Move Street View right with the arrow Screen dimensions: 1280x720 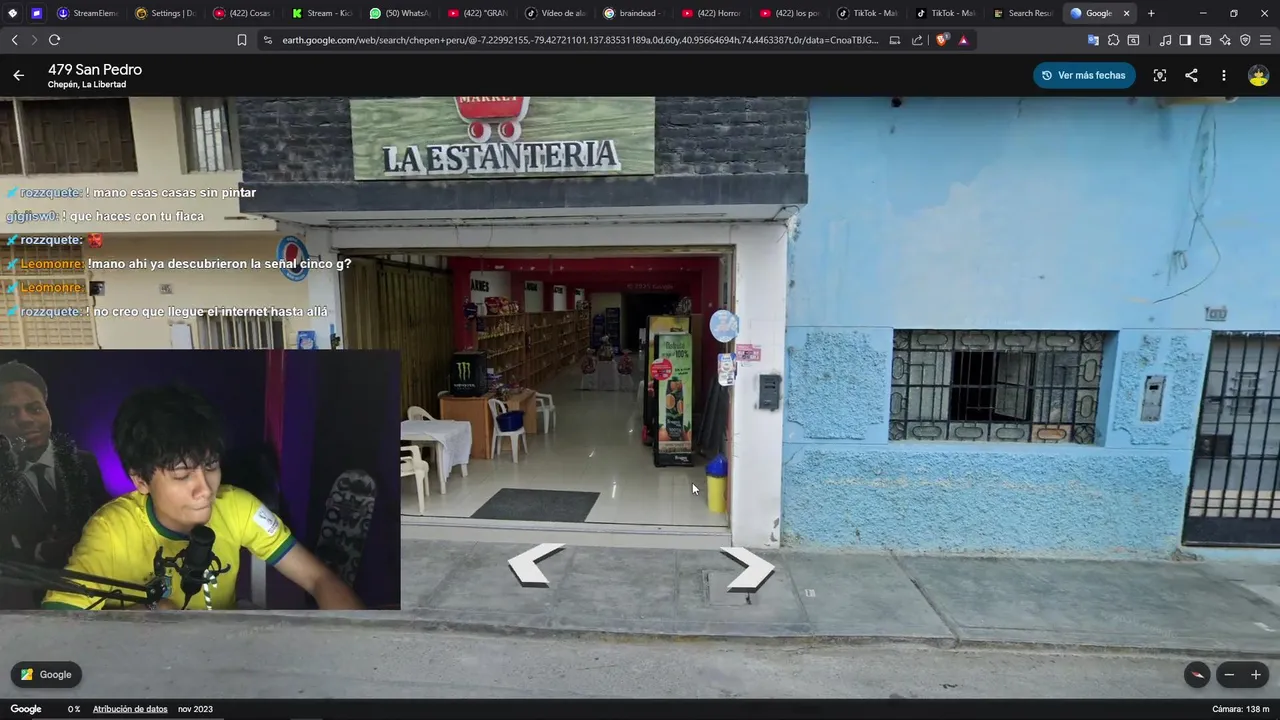pyautogui.click(x=747, y=569)
